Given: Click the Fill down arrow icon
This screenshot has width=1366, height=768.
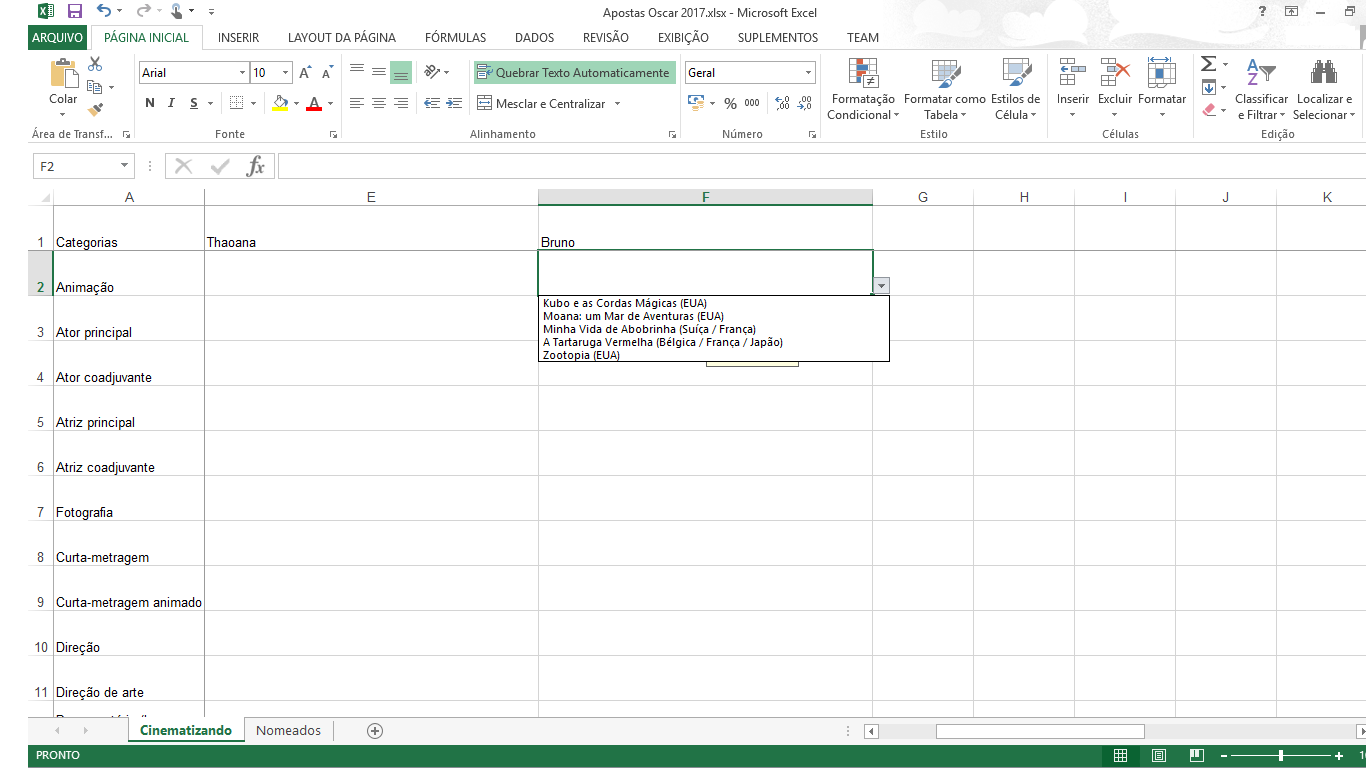Looking at the screenshot, I should click(x=1208, y=87).
